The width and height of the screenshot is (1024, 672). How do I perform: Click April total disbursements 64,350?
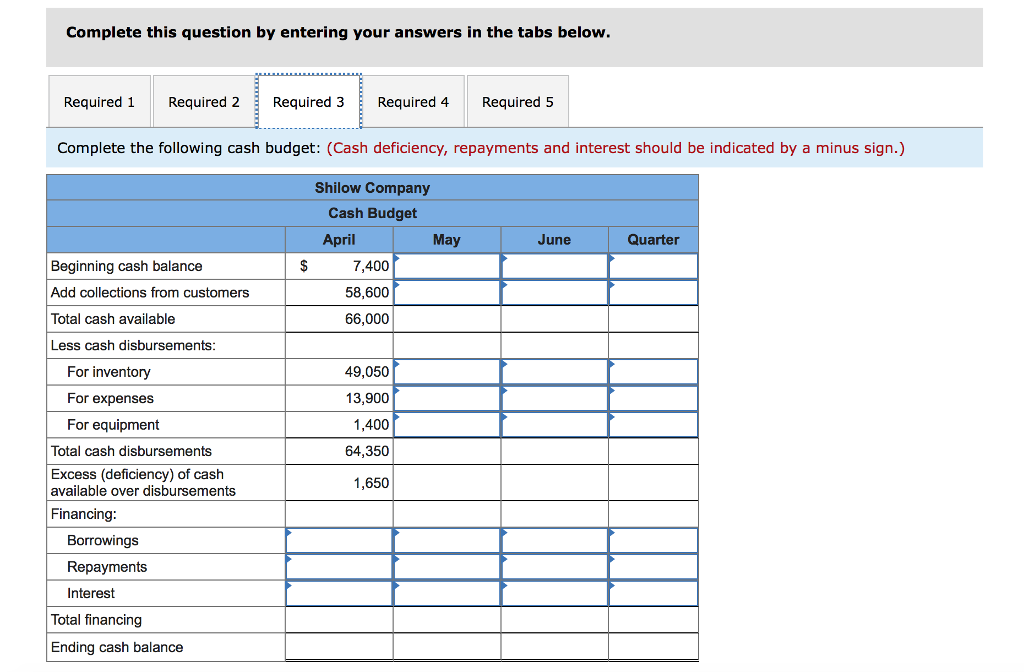click(x=367, y=451)
